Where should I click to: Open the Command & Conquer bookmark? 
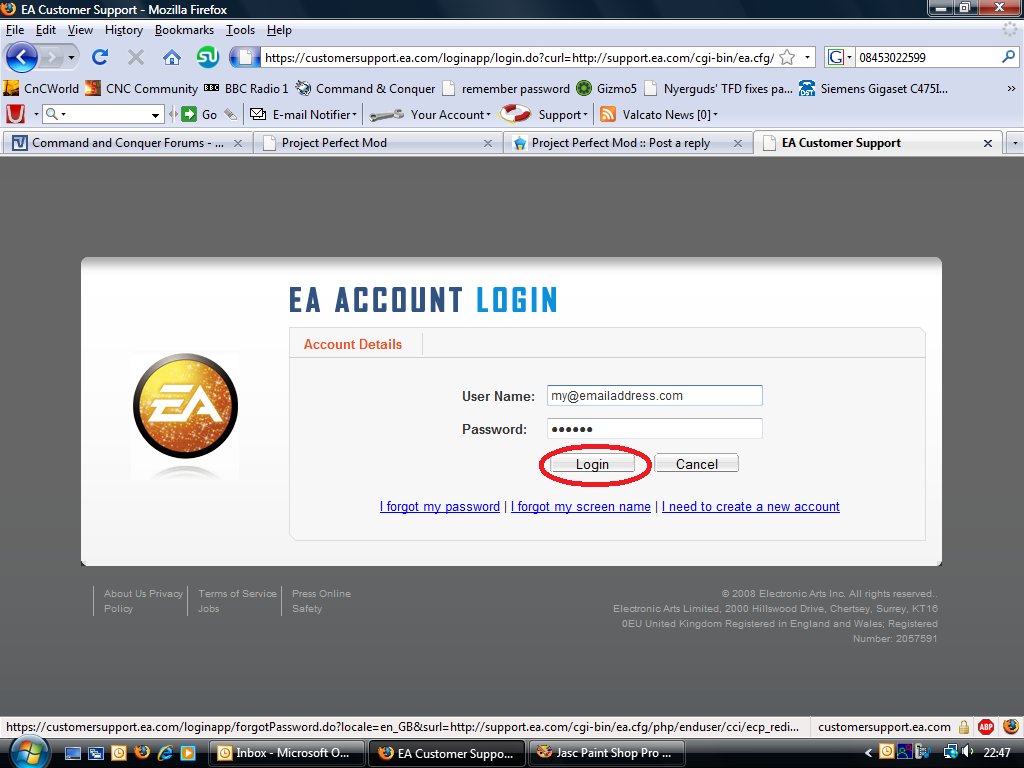[x=365, y=88]
